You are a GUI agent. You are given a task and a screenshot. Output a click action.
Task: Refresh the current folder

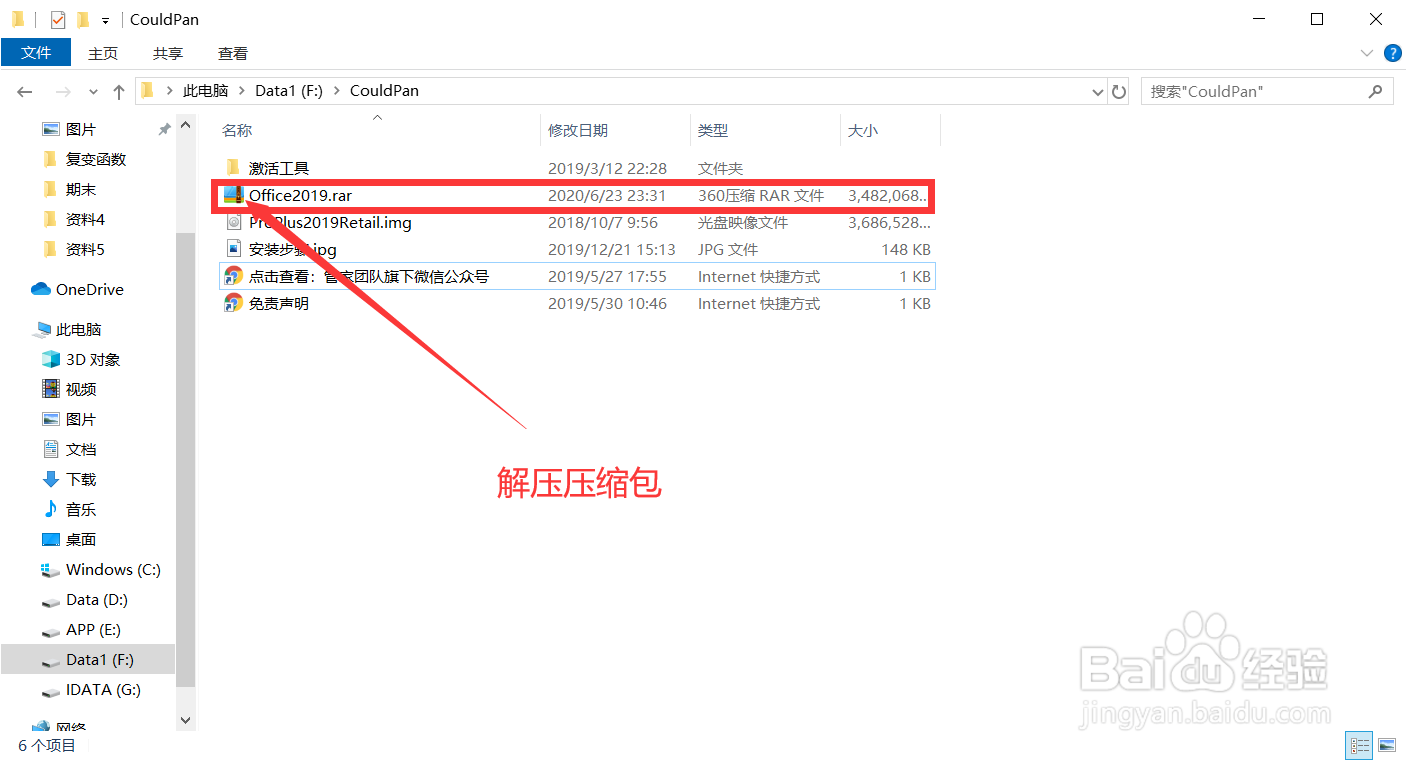(x=1119, y=91)
